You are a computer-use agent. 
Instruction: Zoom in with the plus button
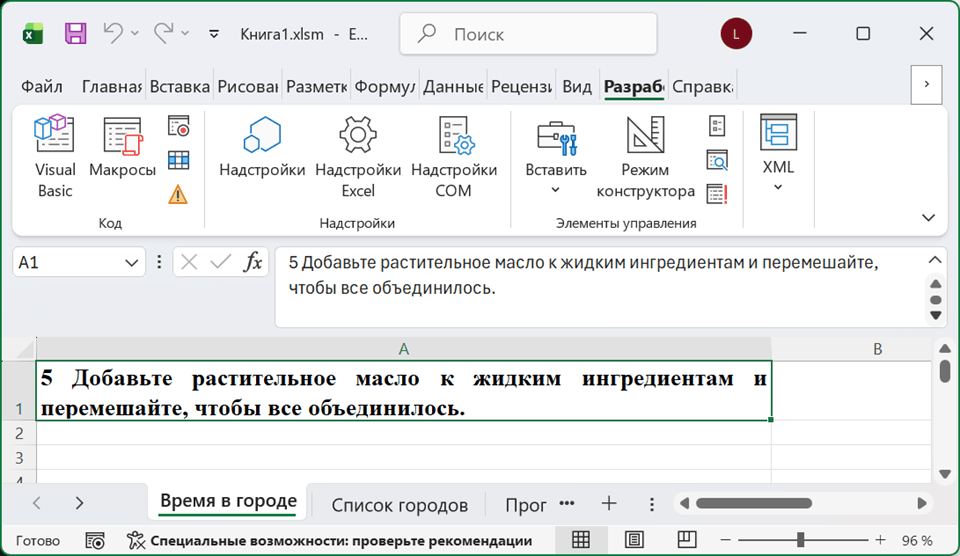[x=880, y=540]
